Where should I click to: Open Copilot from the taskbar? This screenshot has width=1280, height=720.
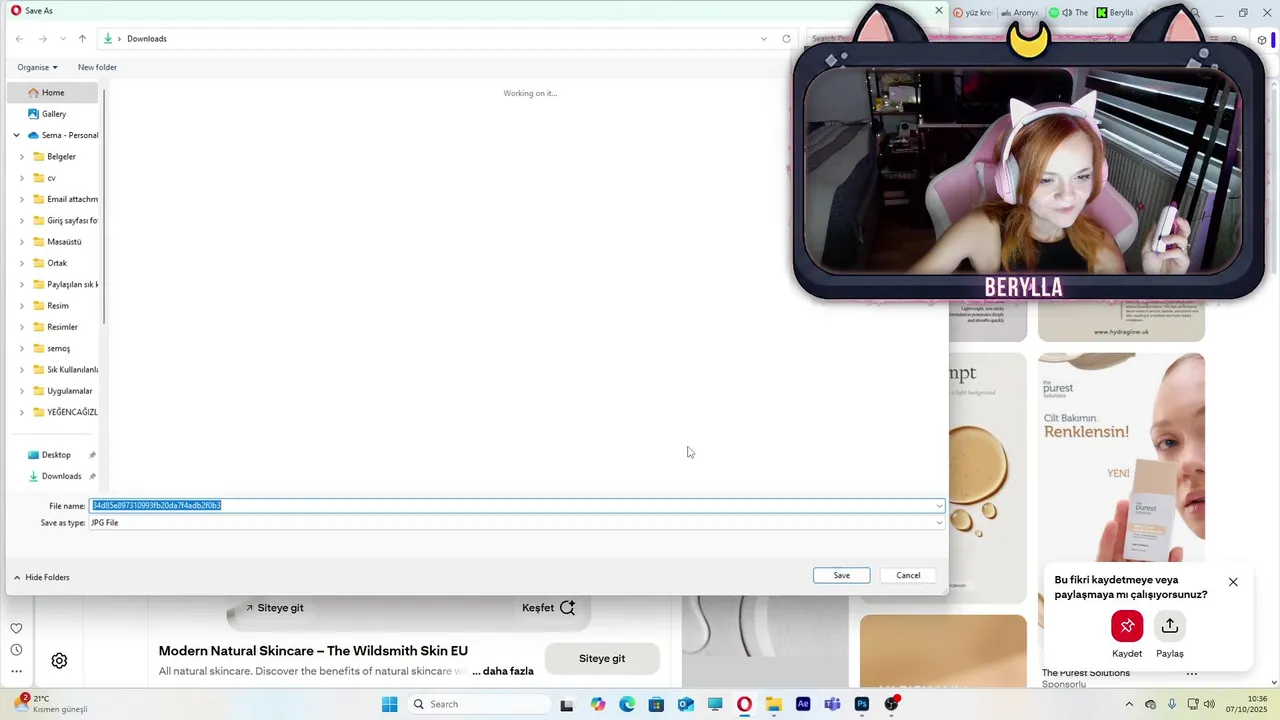click(598, 704)
